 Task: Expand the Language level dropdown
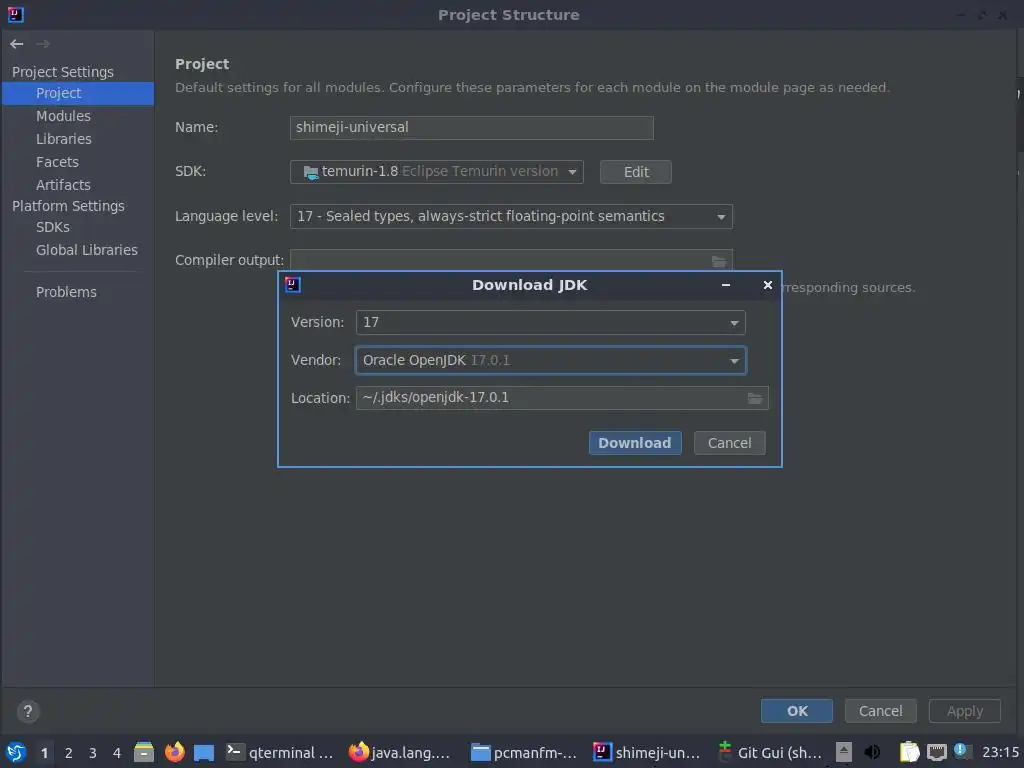click(x=511, y=216)
